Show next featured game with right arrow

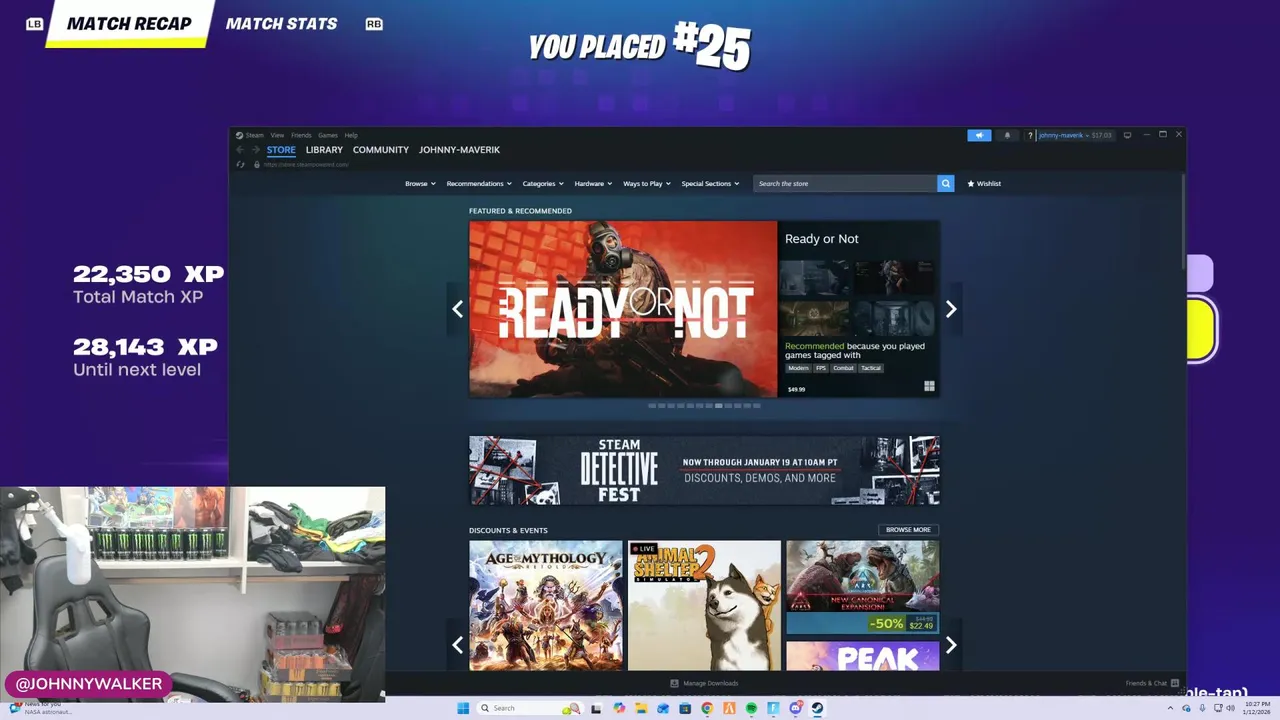click(951, 309)
